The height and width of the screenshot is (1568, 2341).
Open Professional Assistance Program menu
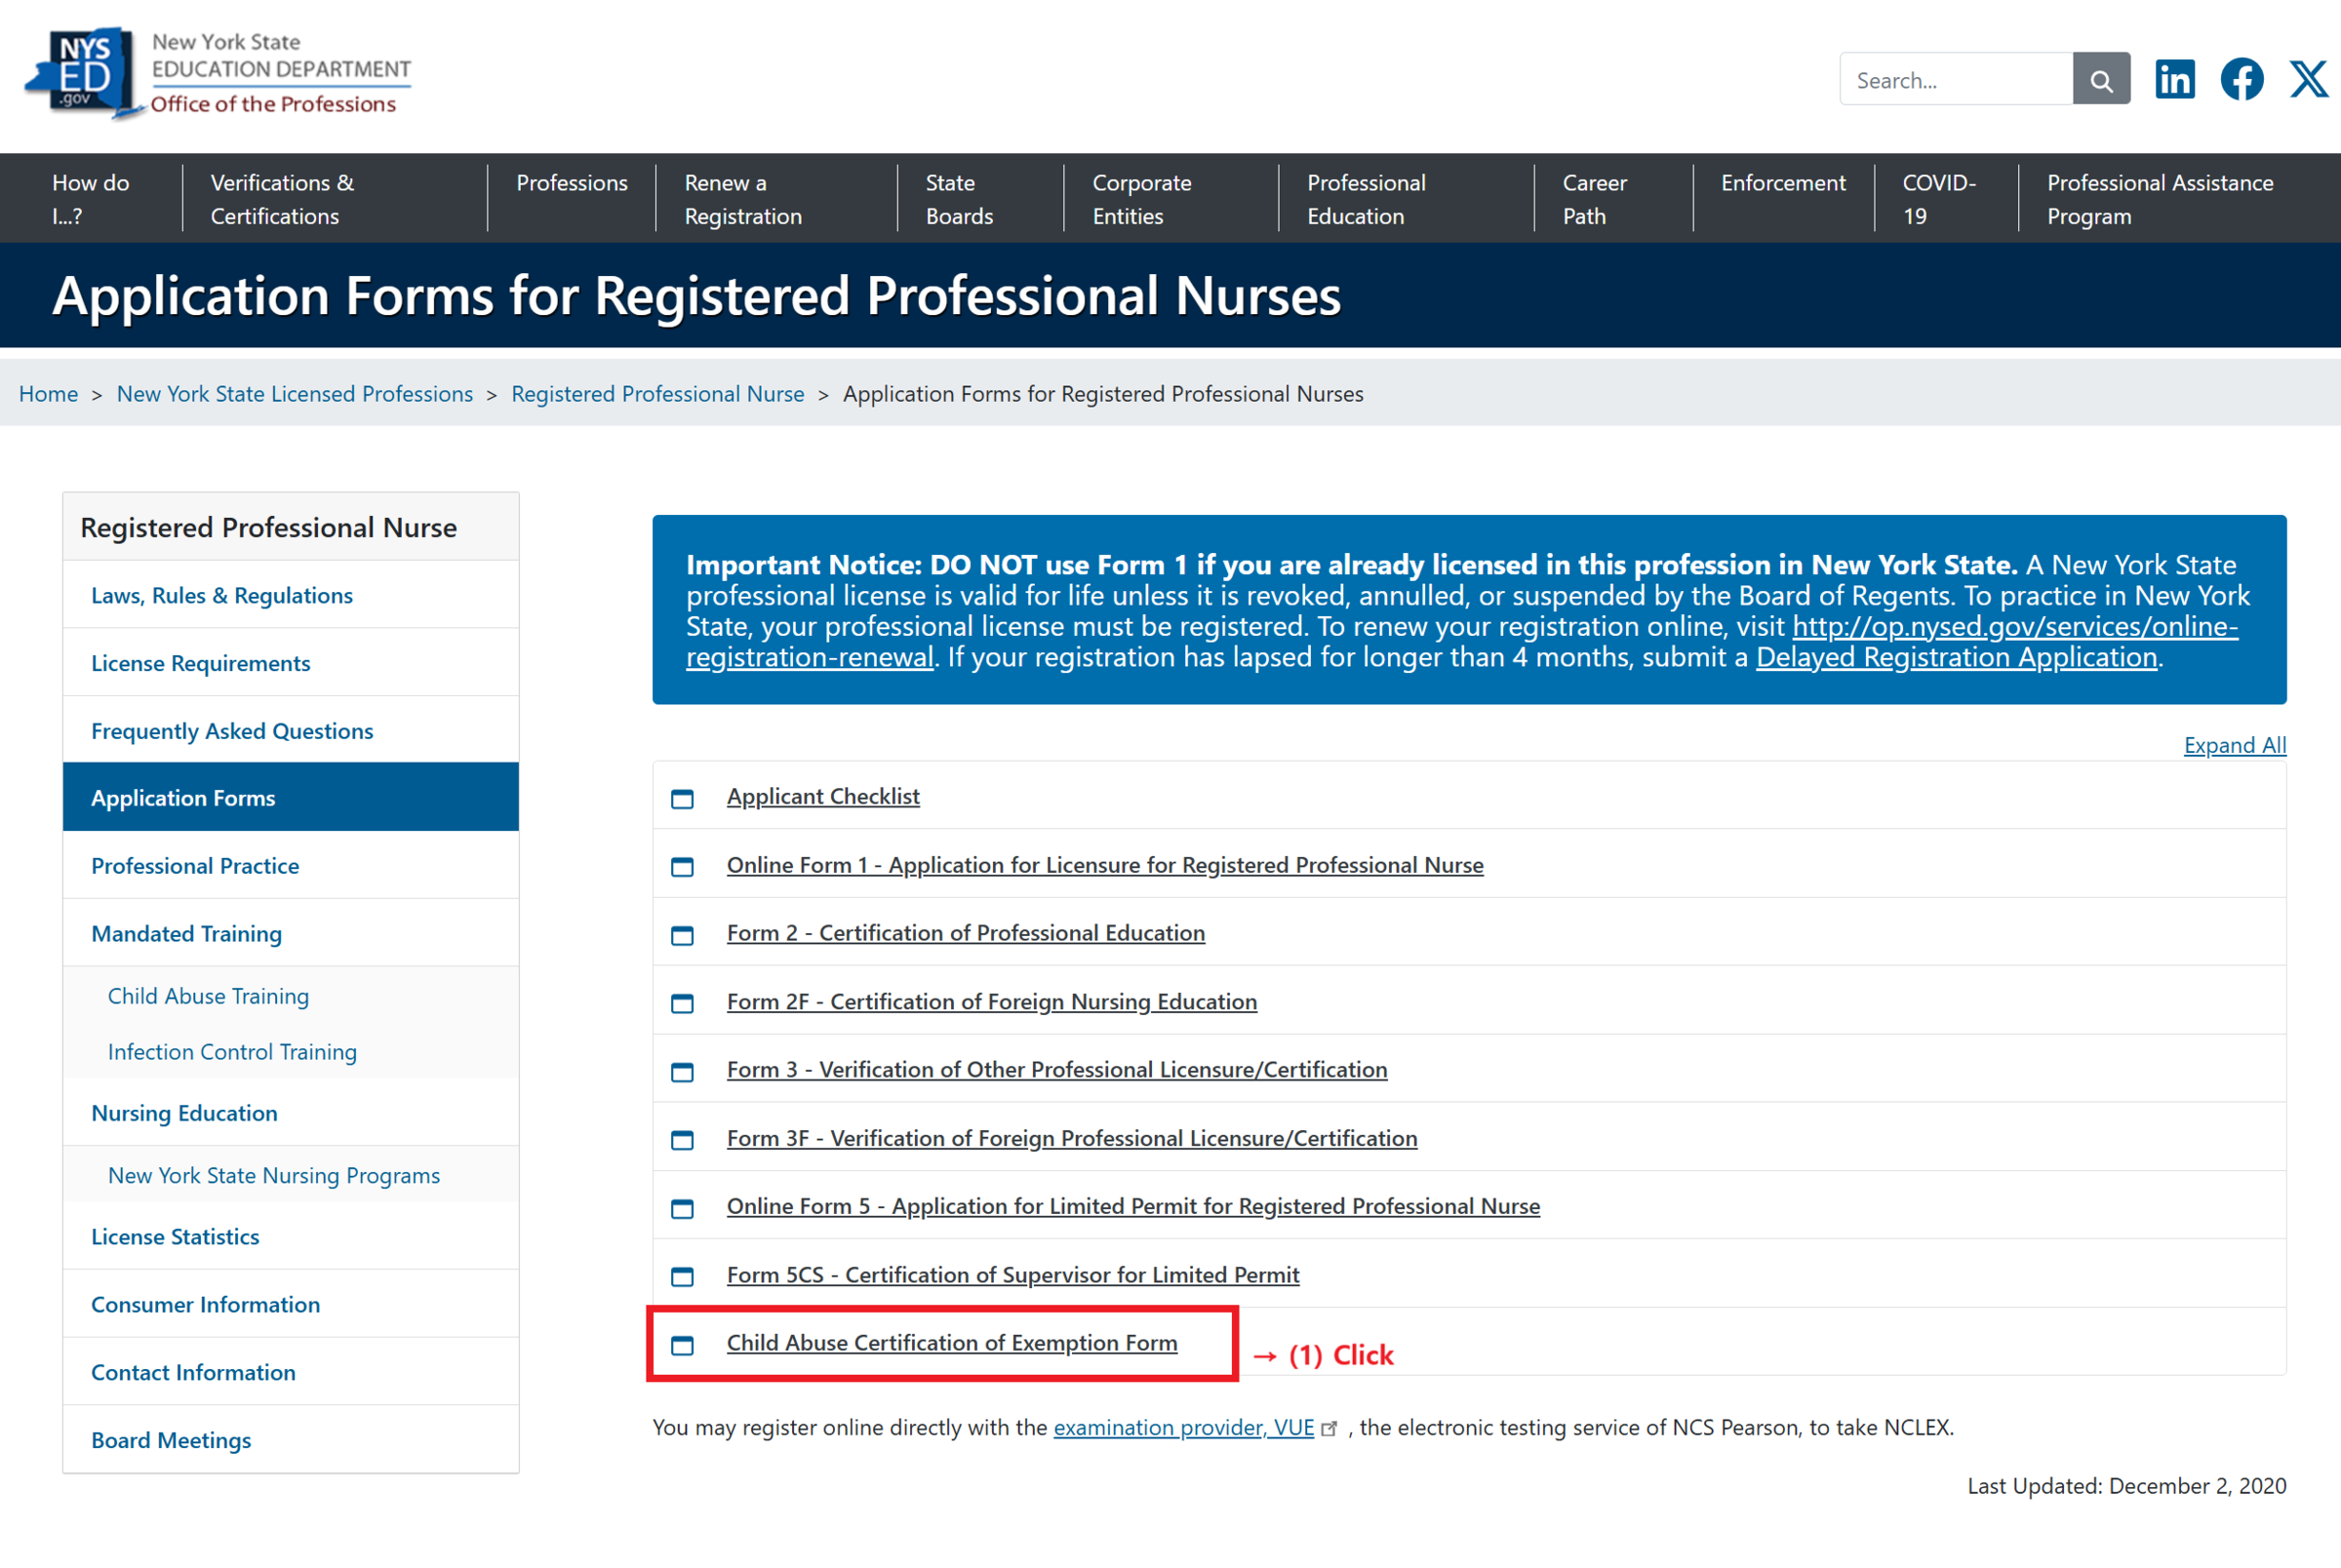point(2160,198)
